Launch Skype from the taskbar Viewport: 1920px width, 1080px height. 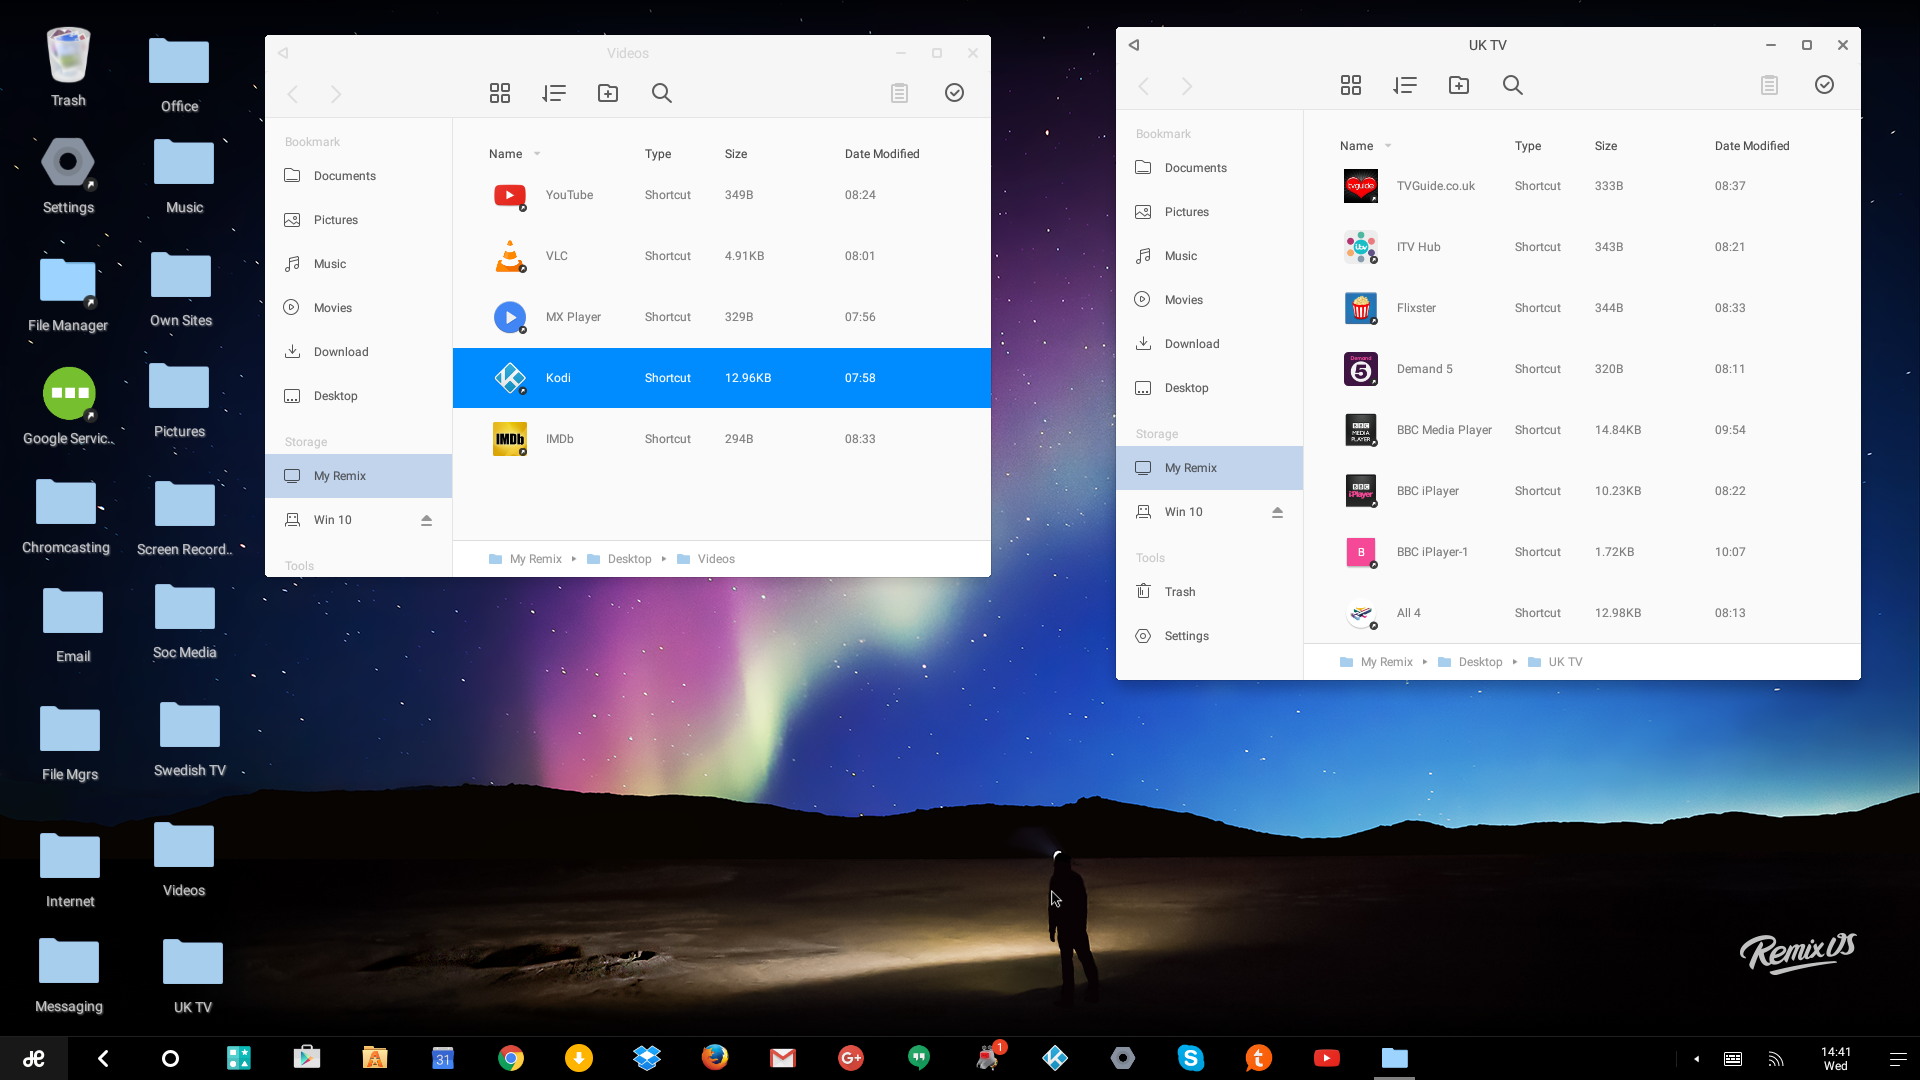pos(1190,1058)
